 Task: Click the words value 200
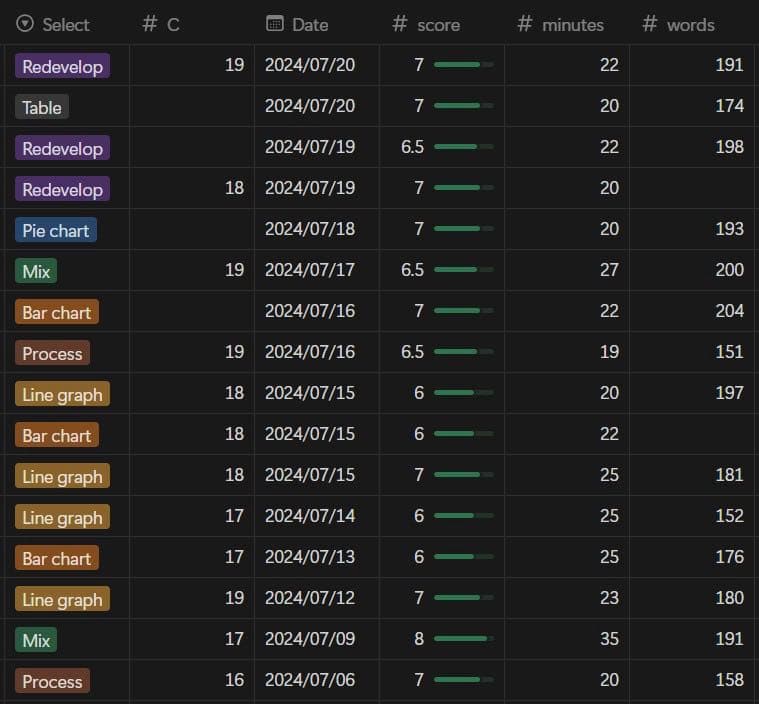(729, 270)
